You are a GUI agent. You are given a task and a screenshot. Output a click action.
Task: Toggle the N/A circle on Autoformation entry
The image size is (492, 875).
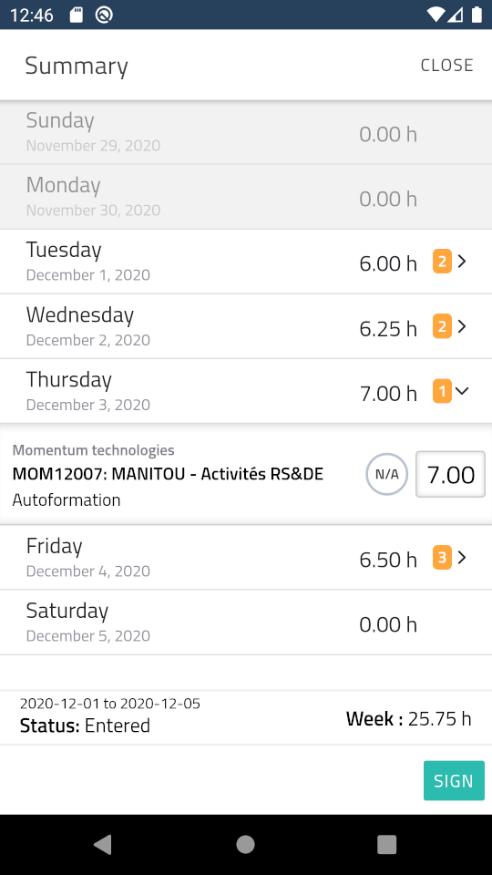[x=387, y=474]
